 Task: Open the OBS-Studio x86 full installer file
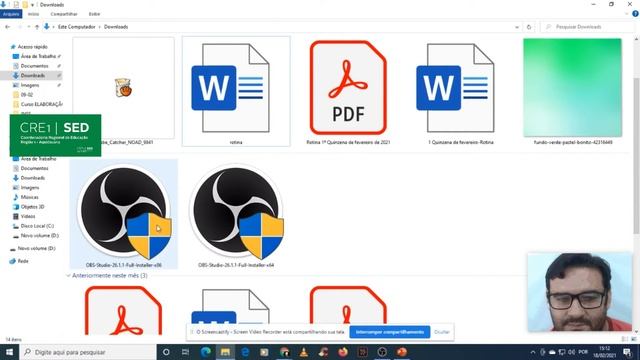click(124, 214)
